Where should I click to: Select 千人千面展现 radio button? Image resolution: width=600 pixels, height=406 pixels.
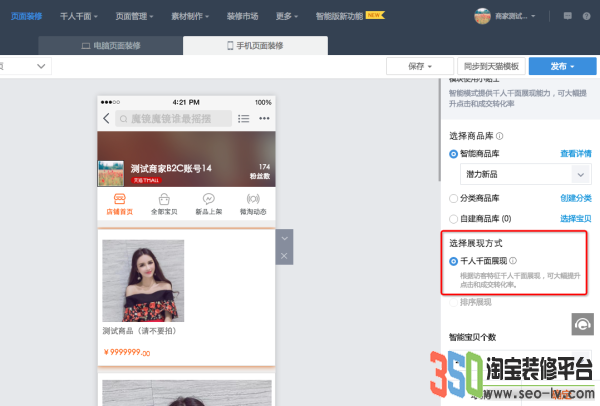pyautogui.click(x=453, y=261)
